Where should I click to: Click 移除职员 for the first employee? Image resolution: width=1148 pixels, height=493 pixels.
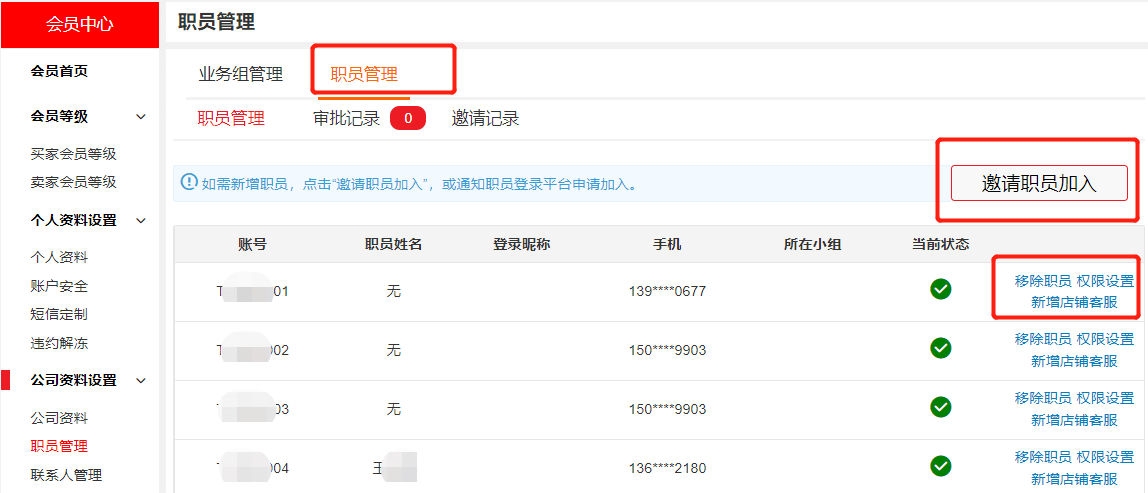[x=1042, y=281]
